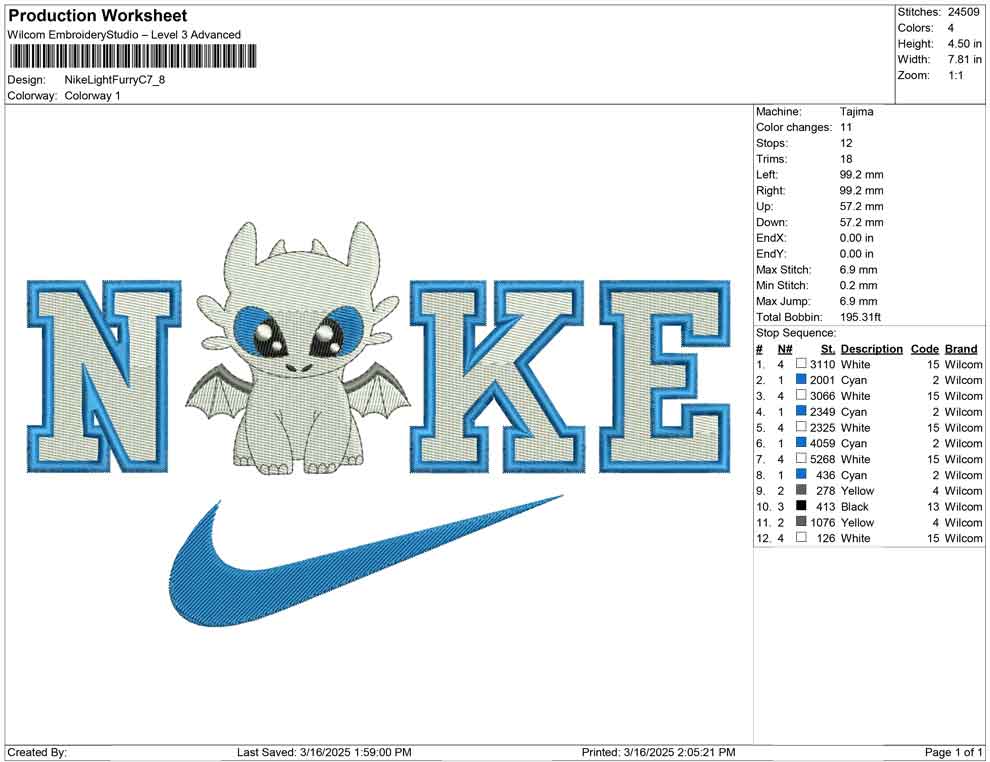Click the Colorway 1 value
Screen dimensions: 990x762
[x=92, y=96]
